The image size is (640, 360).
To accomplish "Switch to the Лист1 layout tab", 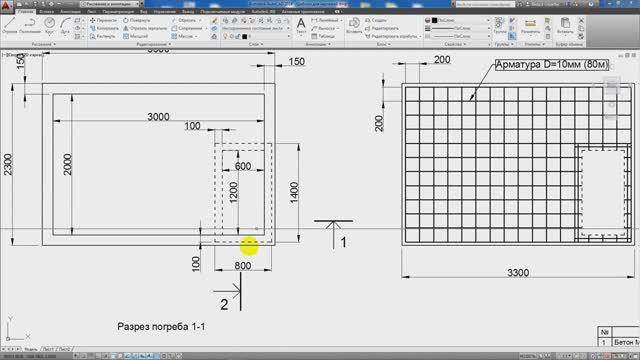I will (48, 349).
